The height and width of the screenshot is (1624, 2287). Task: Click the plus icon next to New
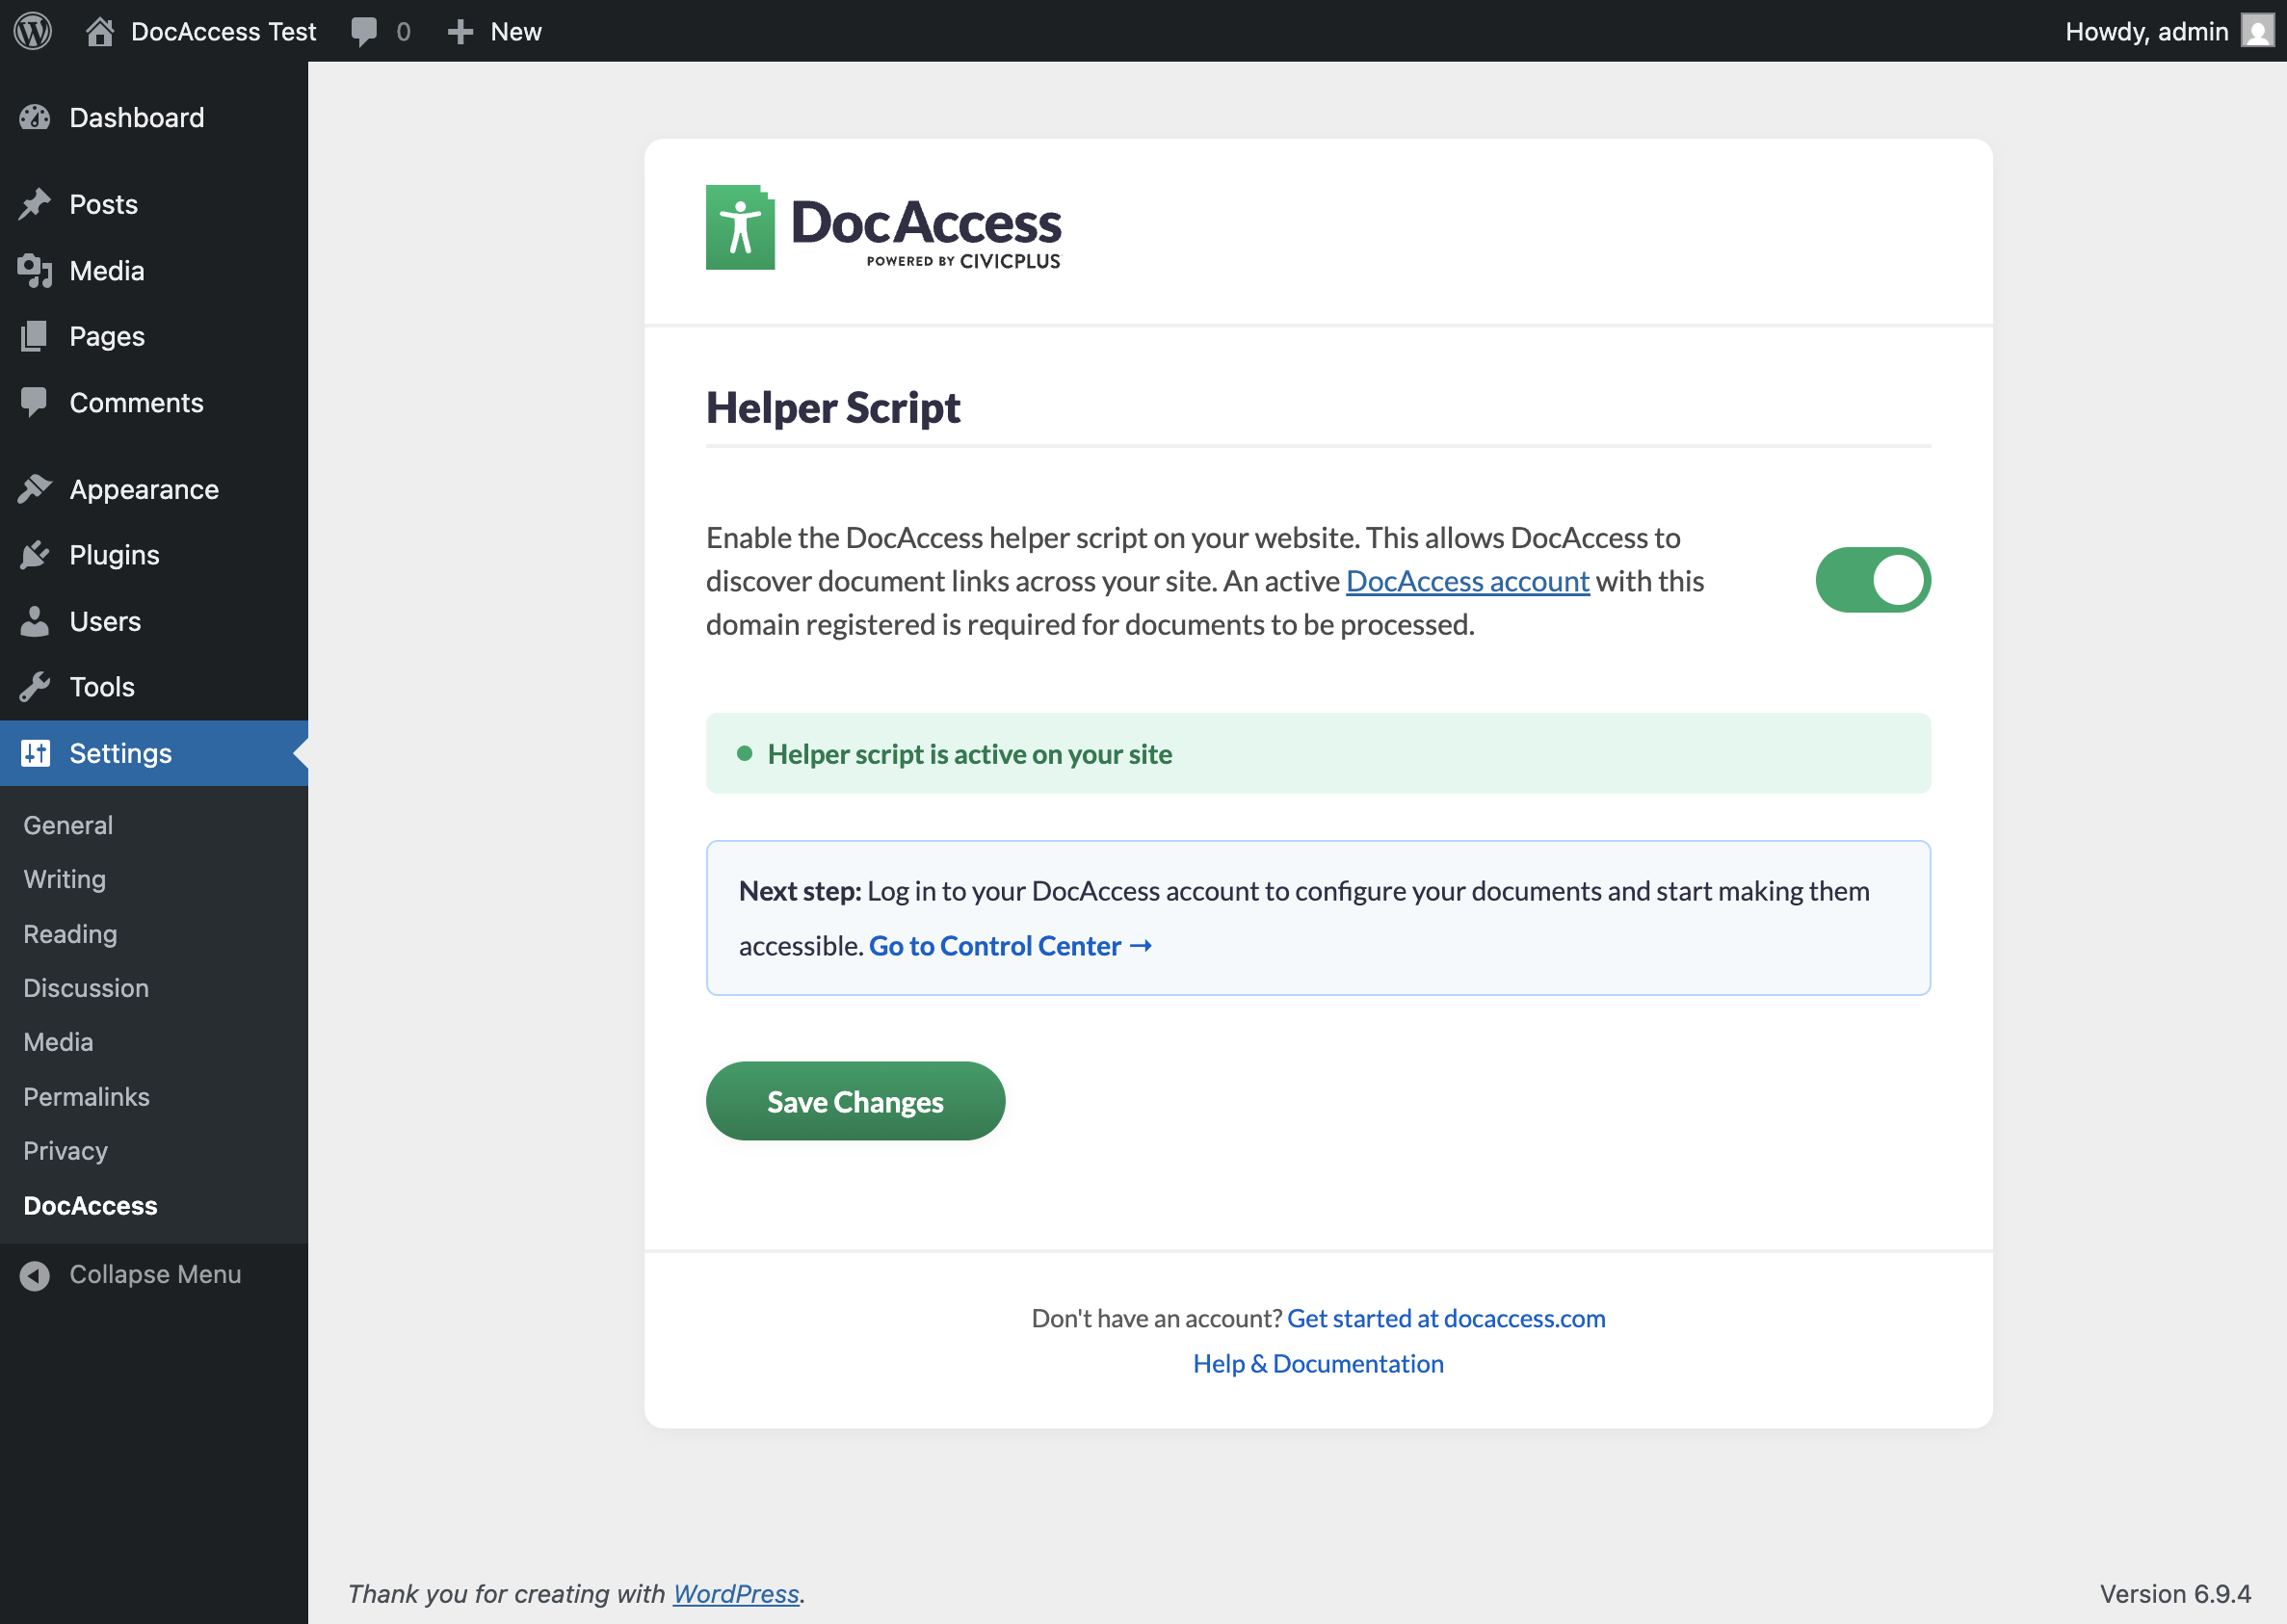pyautogui.click(x=460, y=32)
